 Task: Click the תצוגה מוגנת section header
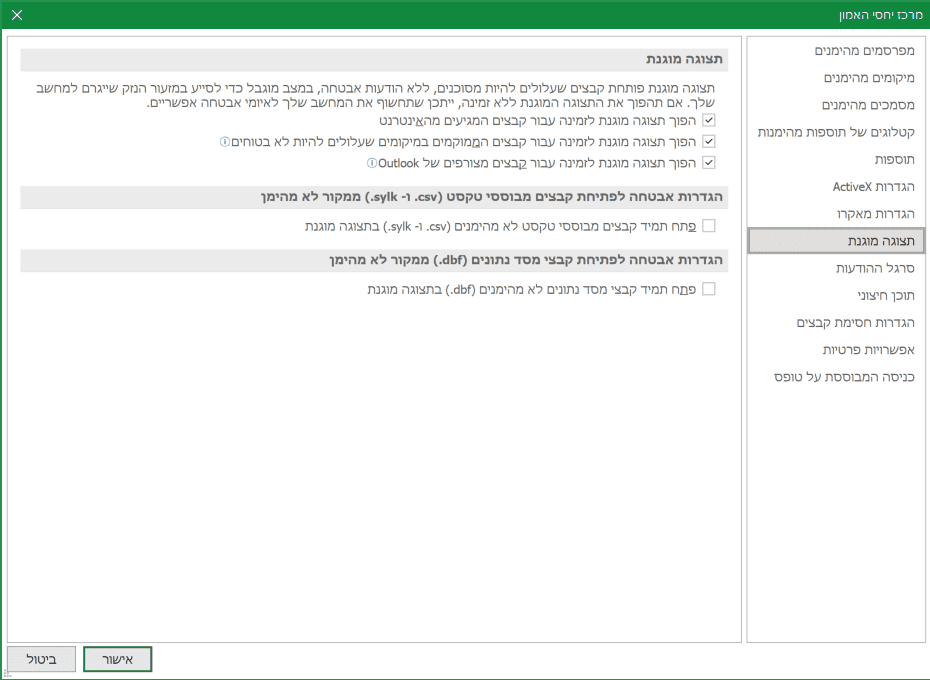(x=374, y=59)
